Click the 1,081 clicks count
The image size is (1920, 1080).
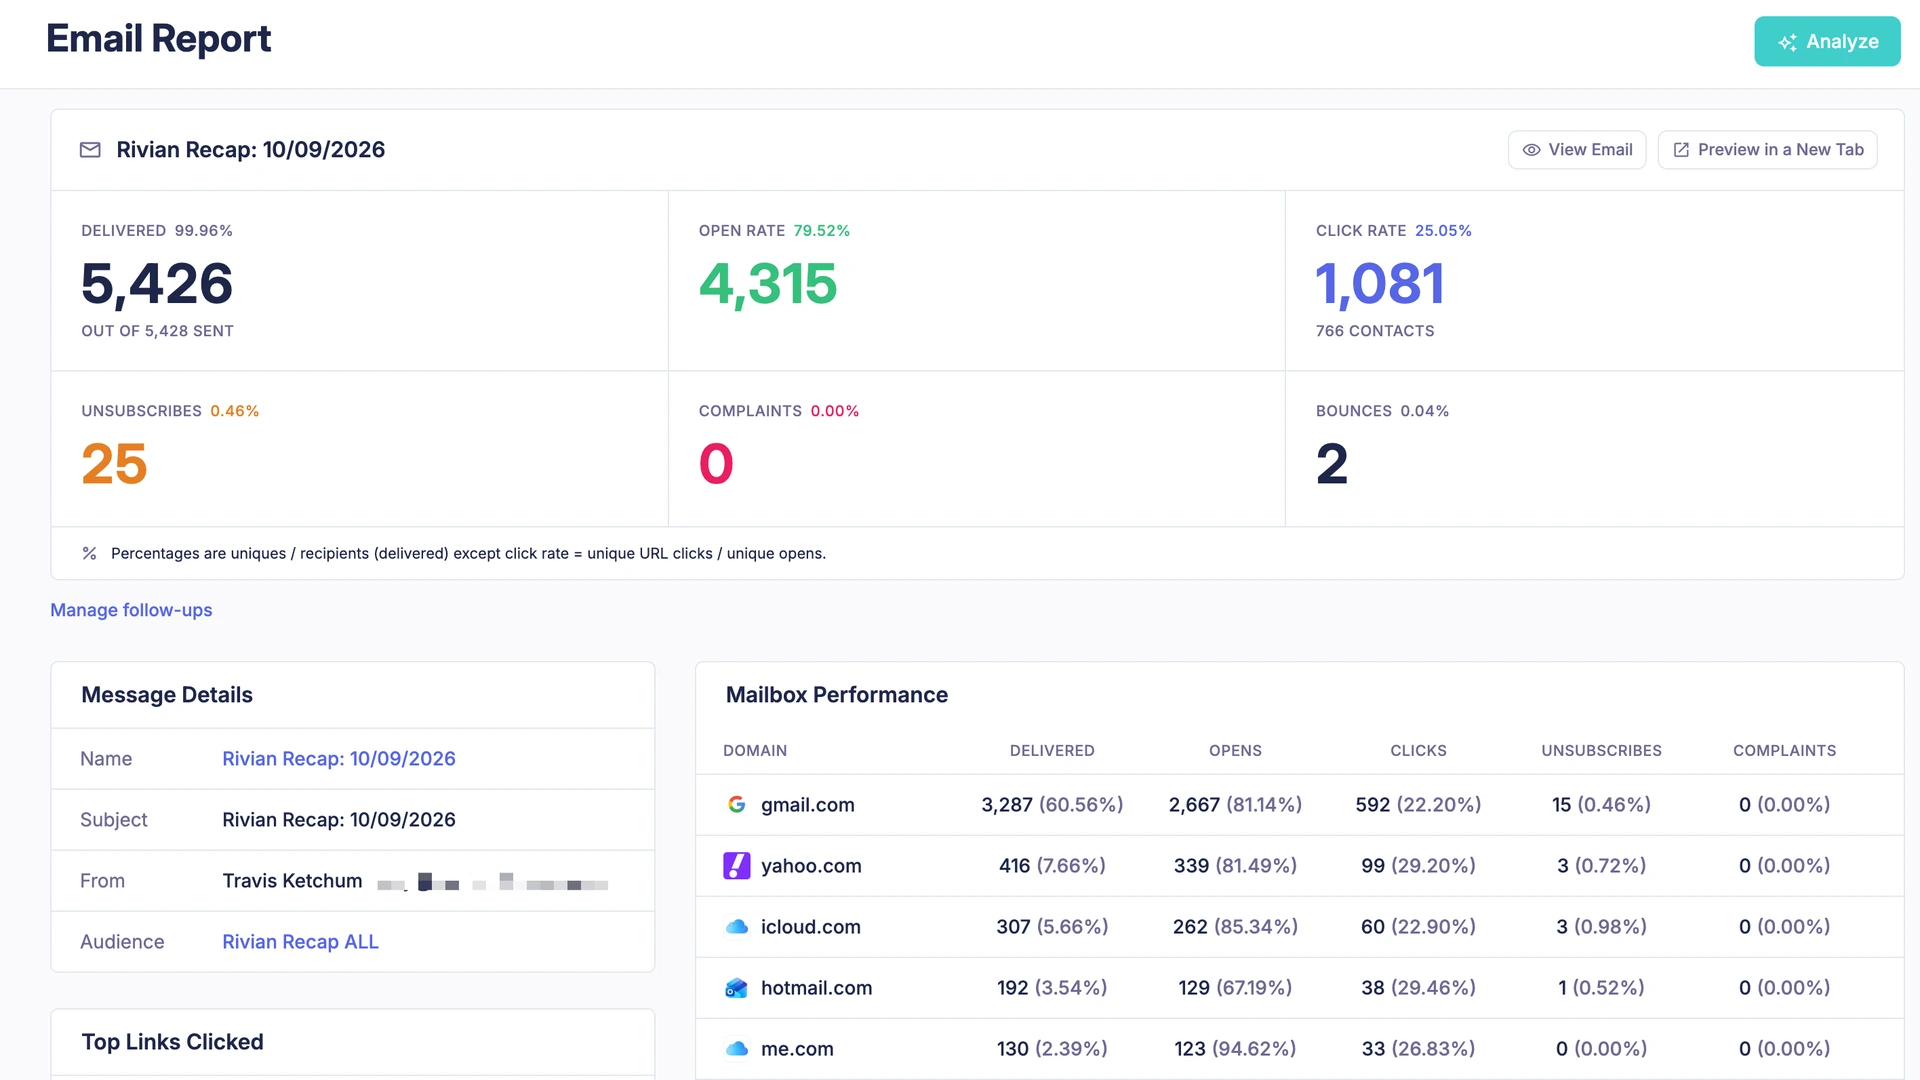pyautogui.click(x=1380, y=283)
